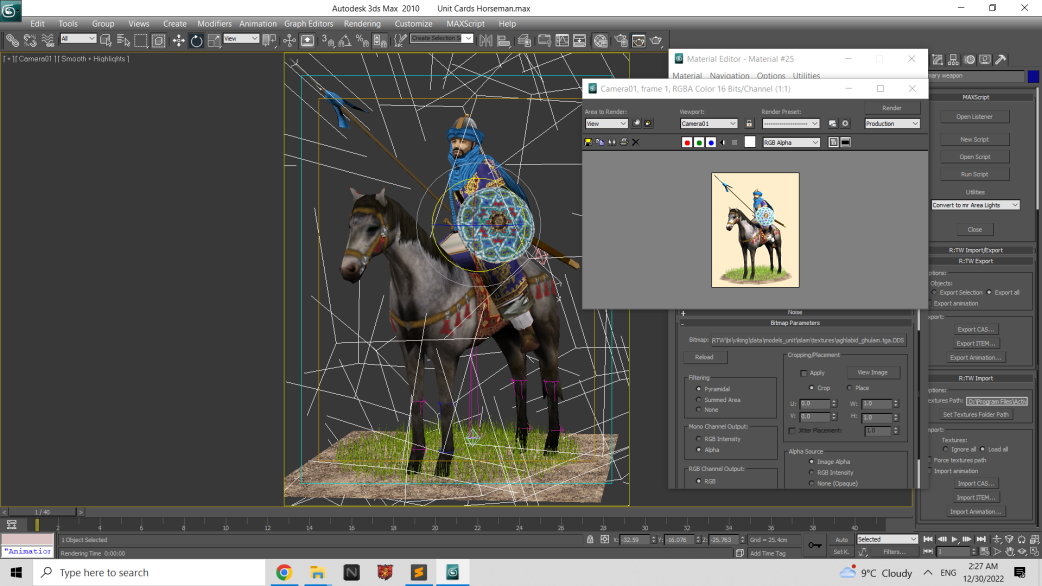Select the Summed Area filtering option

click(x=698, y=400)
